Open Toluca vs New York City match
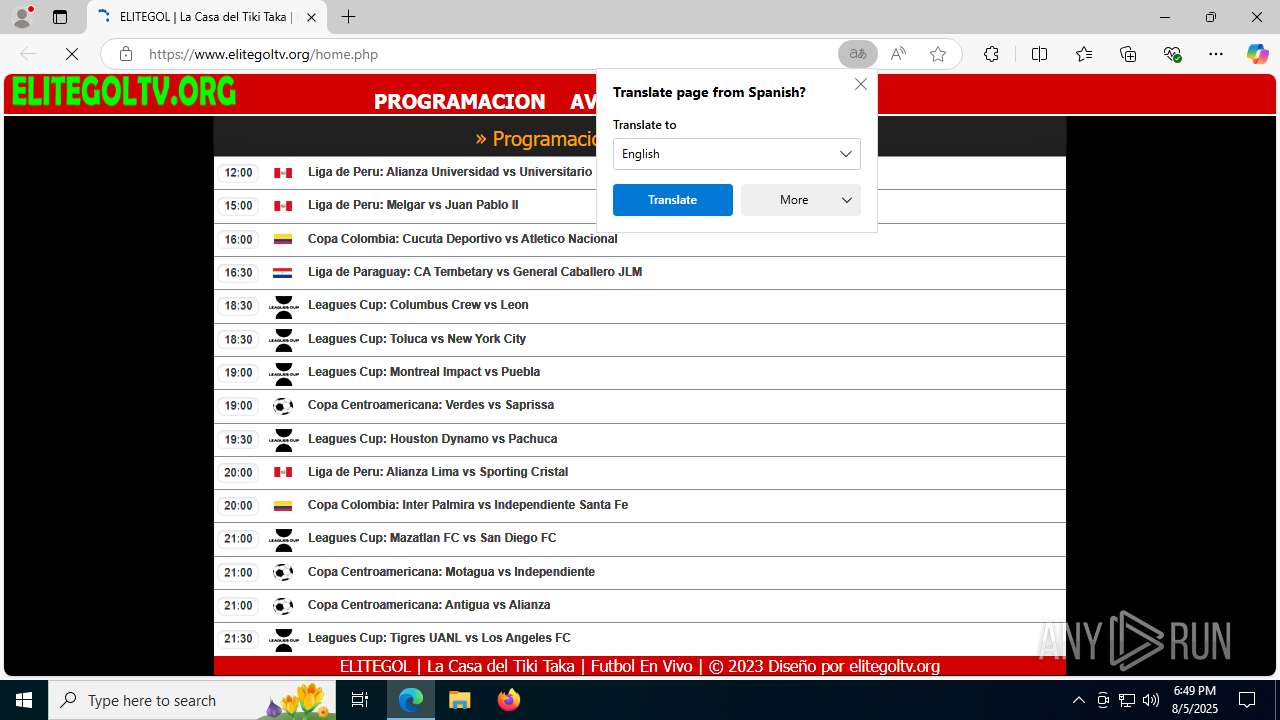This screenshot has height=720, width=1280. click(x=417, y=339)
